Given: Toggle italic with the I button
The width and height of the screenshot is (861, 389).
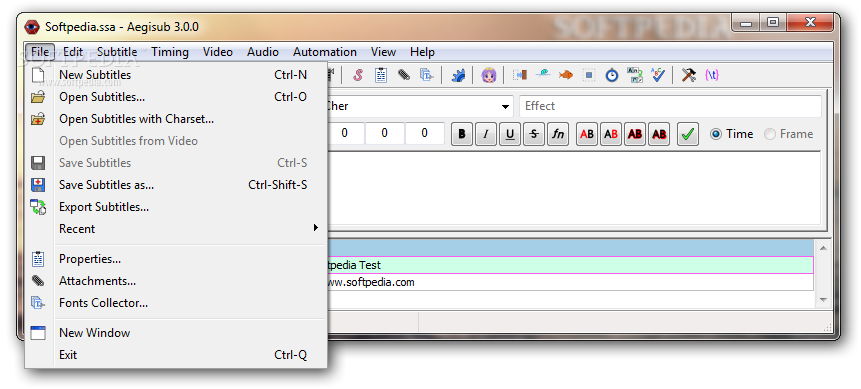Looking at the screenshot, I should pyautogui.click(x=486, y=134).
